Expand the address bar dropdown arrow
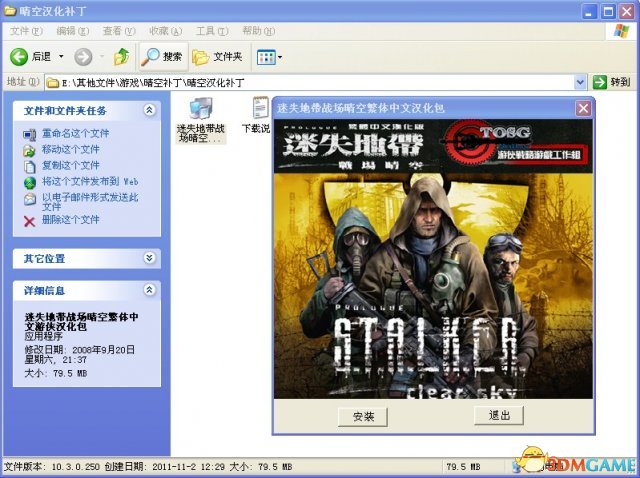This screenshot has width=640, height=478. click(580, 83)
